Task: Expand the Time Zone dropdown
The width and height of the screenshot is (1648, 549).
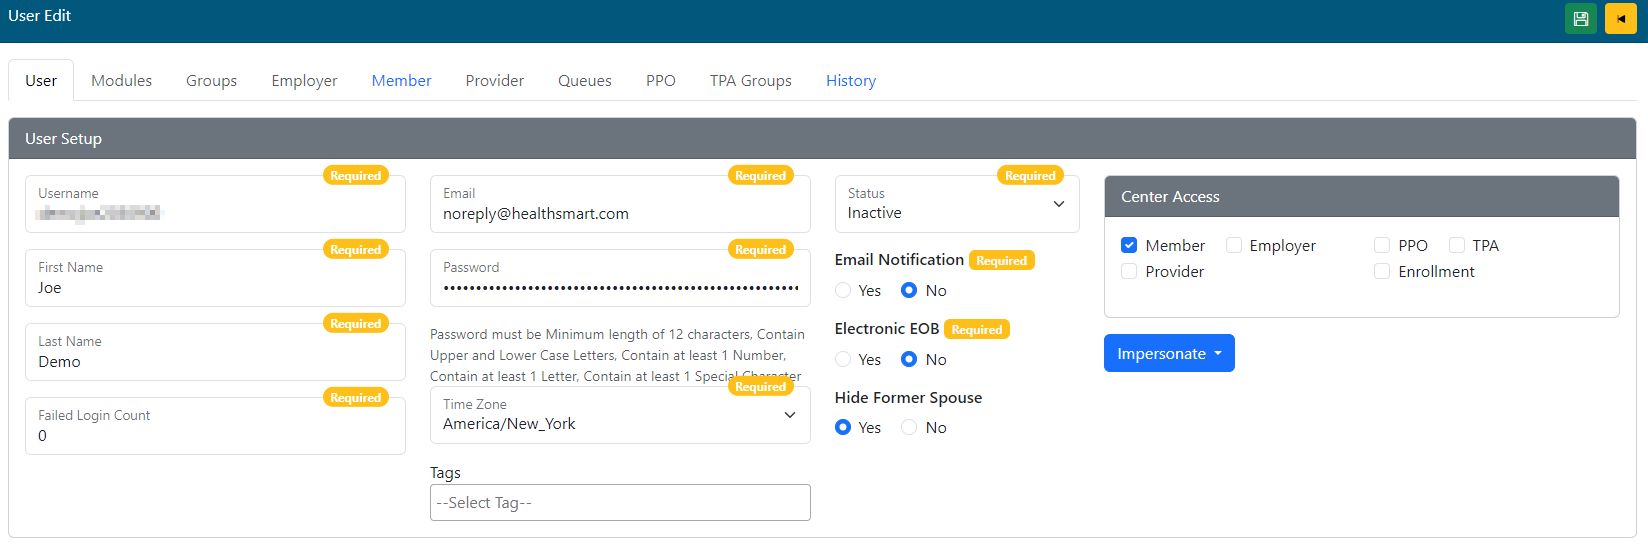Action: pyautogui.click(x=619, y=415)
